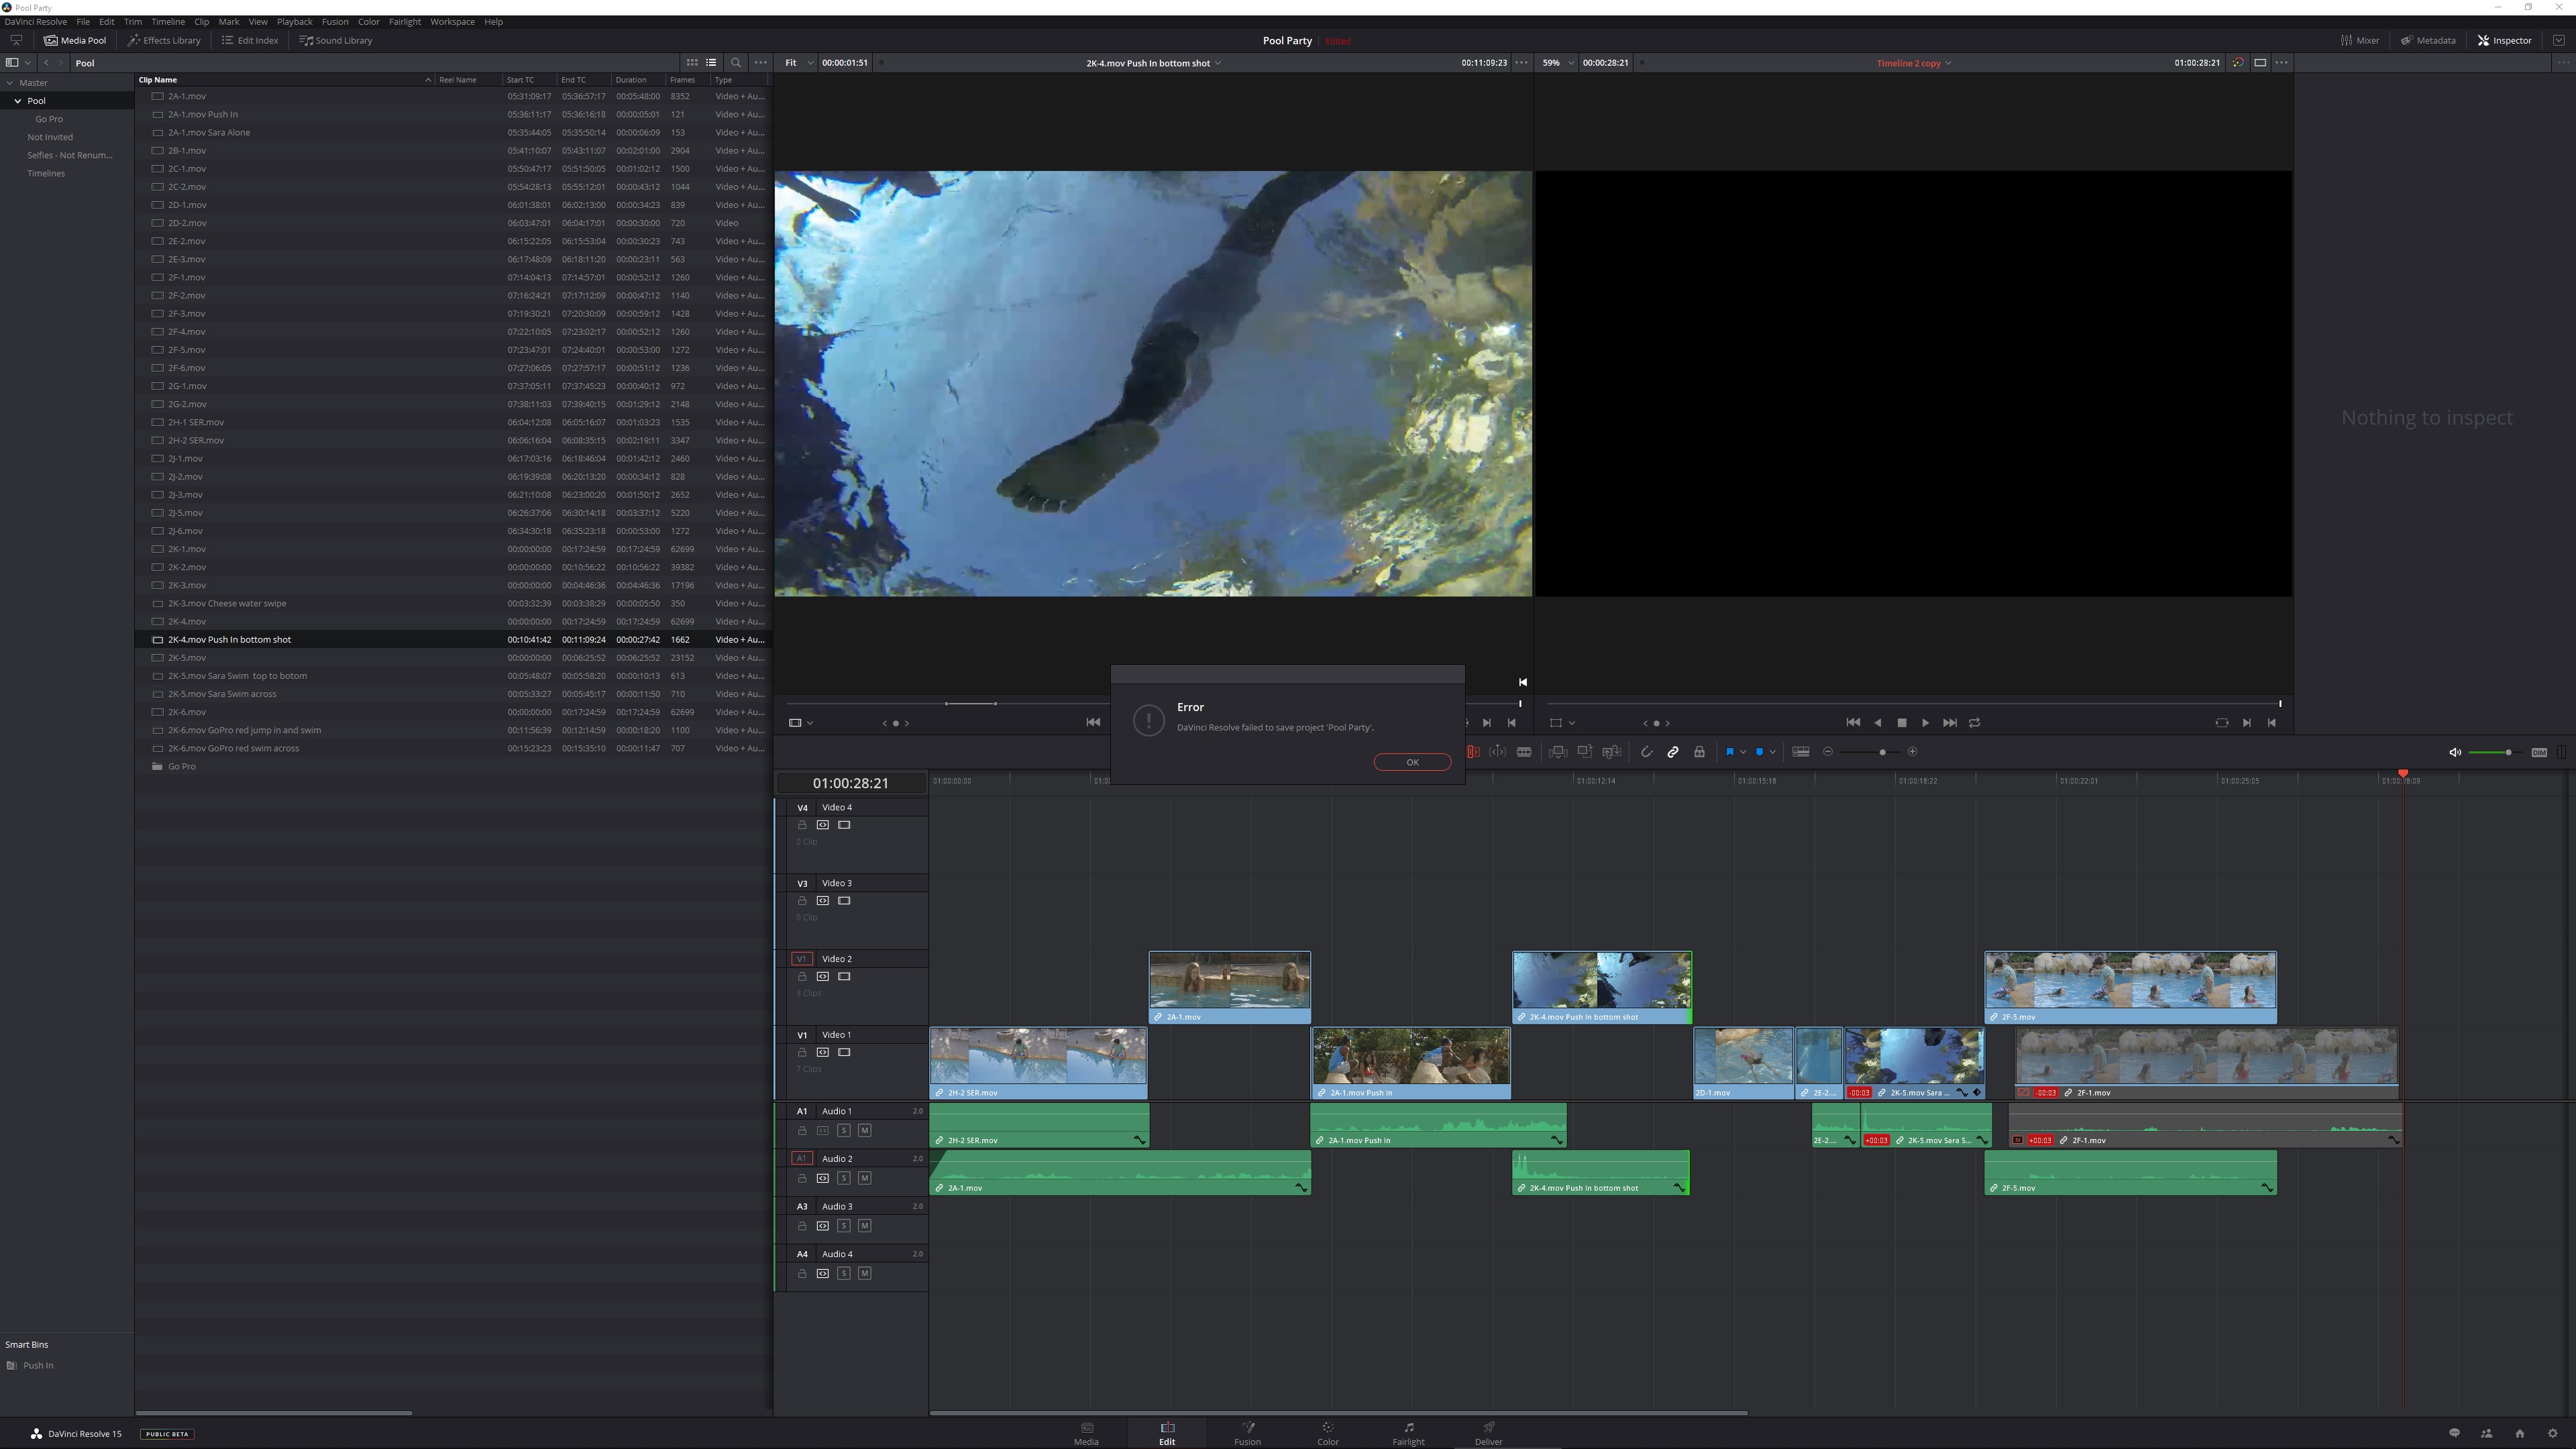This screenshot has width=2576, height=1449.
Task: Switch media pool to thumbnail view
Action: [x=692, y=62]
